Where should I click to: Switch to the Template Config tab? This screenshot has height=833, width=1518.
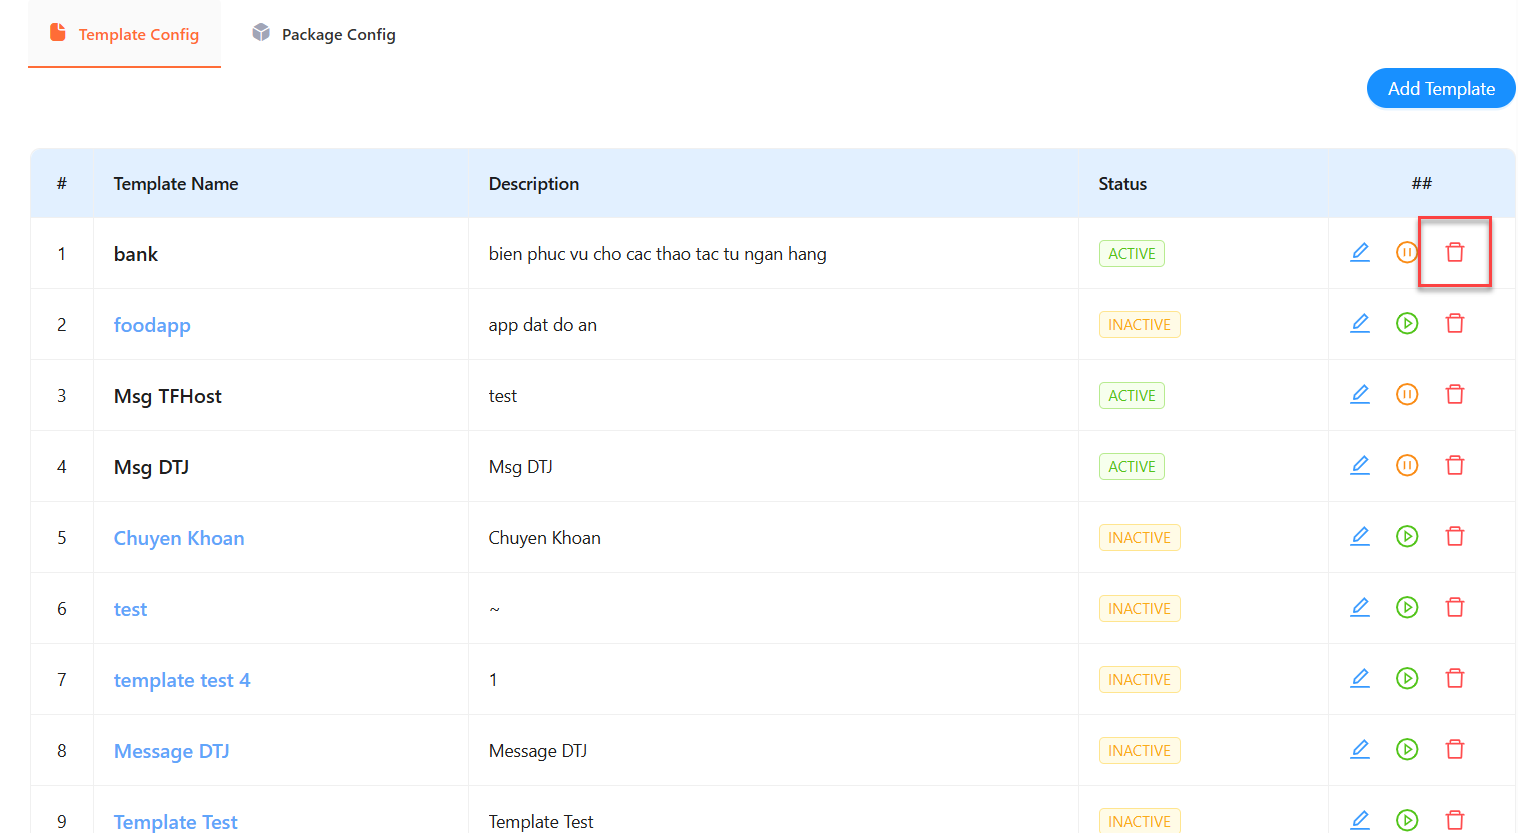[124, 34]
